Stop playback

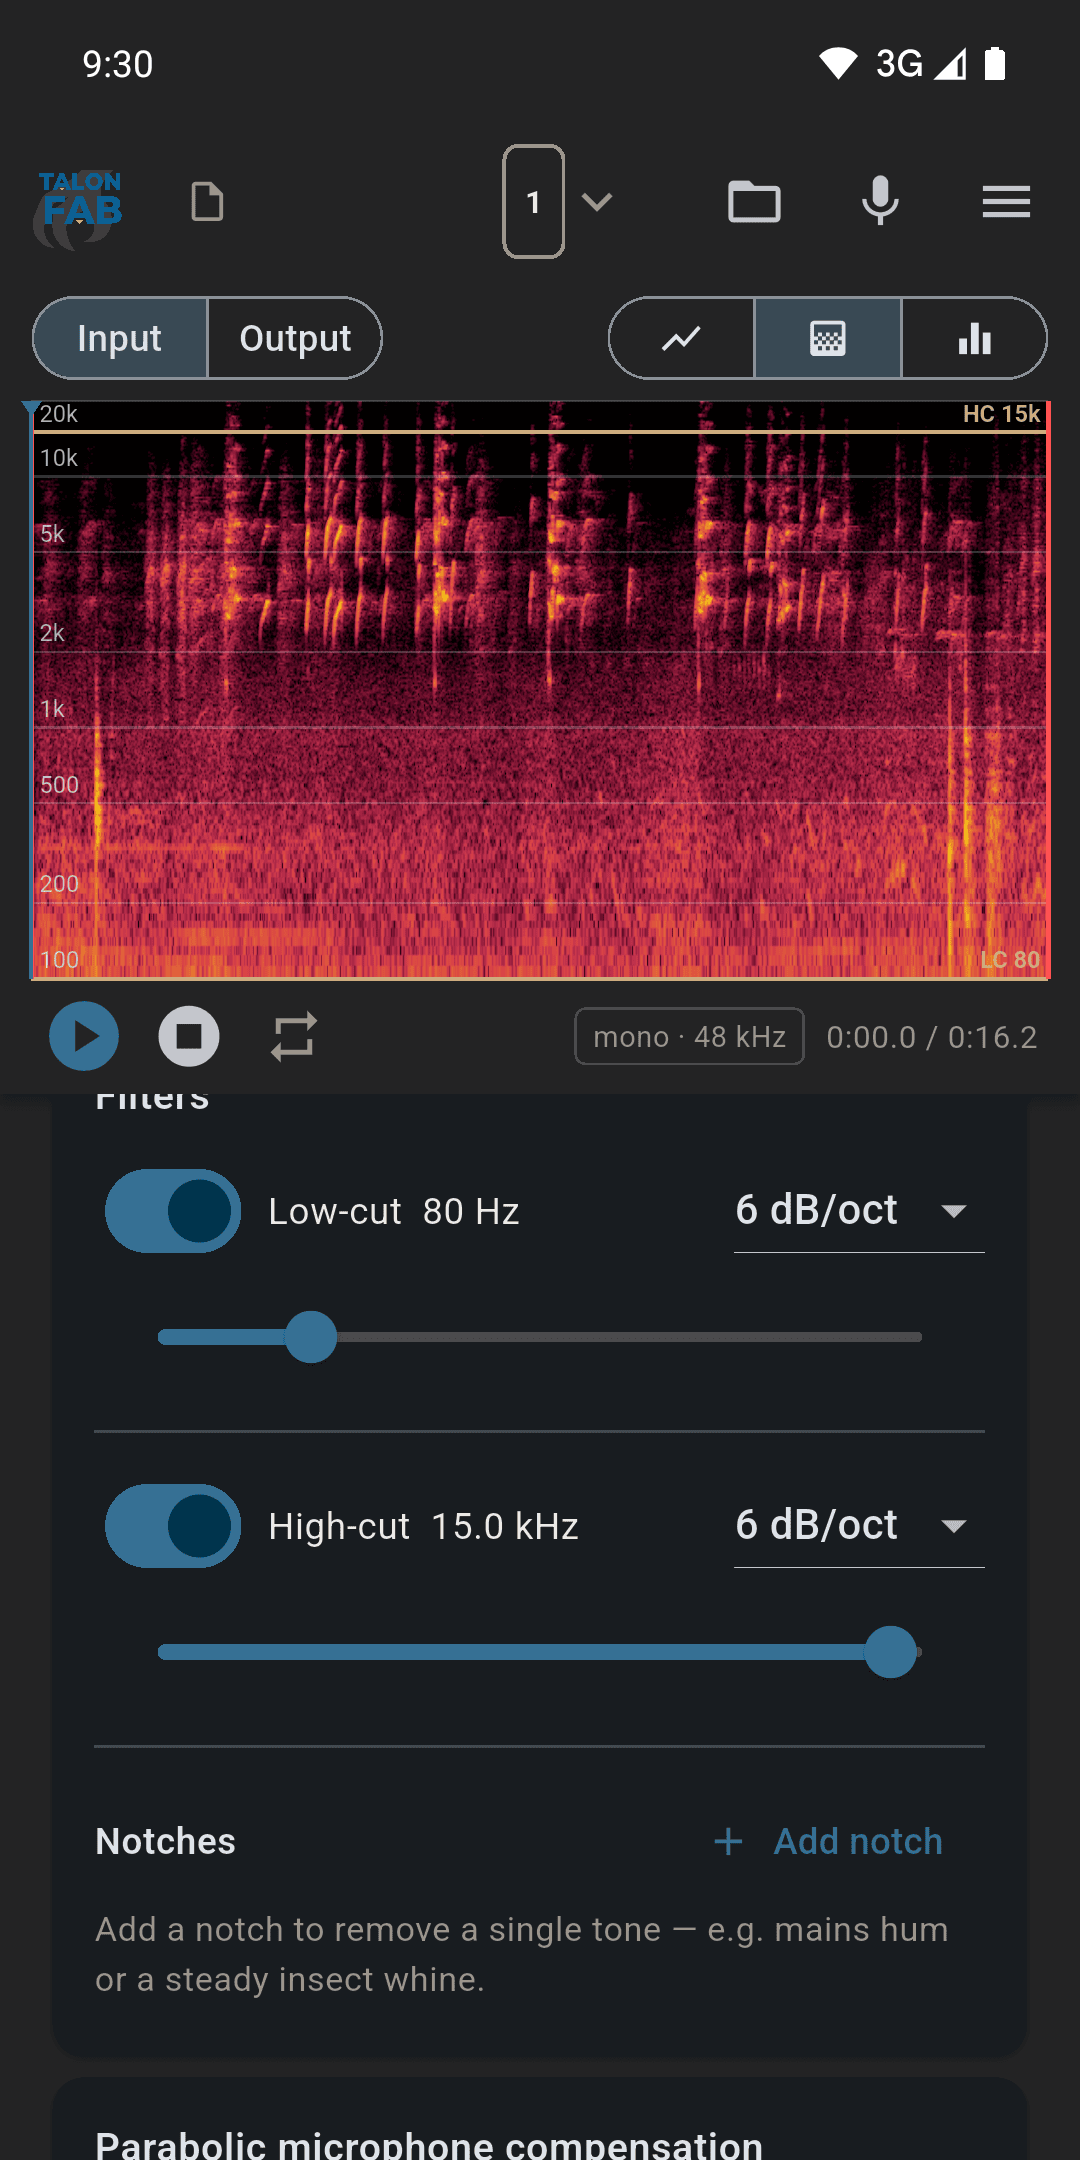click(x=189, y=1036)
